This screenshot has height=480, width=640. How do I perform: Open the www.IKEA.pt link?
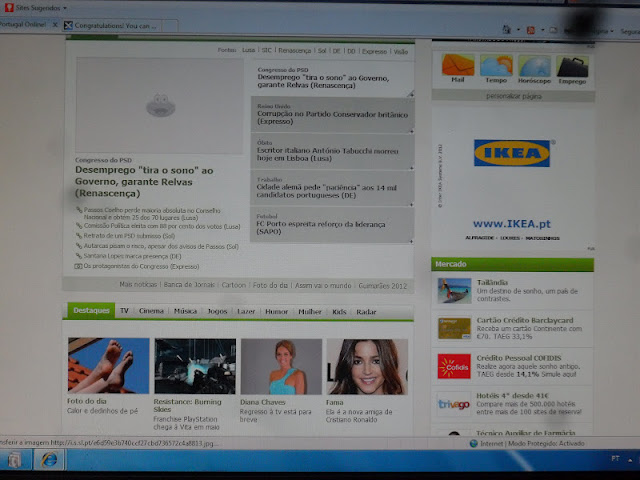(512, 224)
